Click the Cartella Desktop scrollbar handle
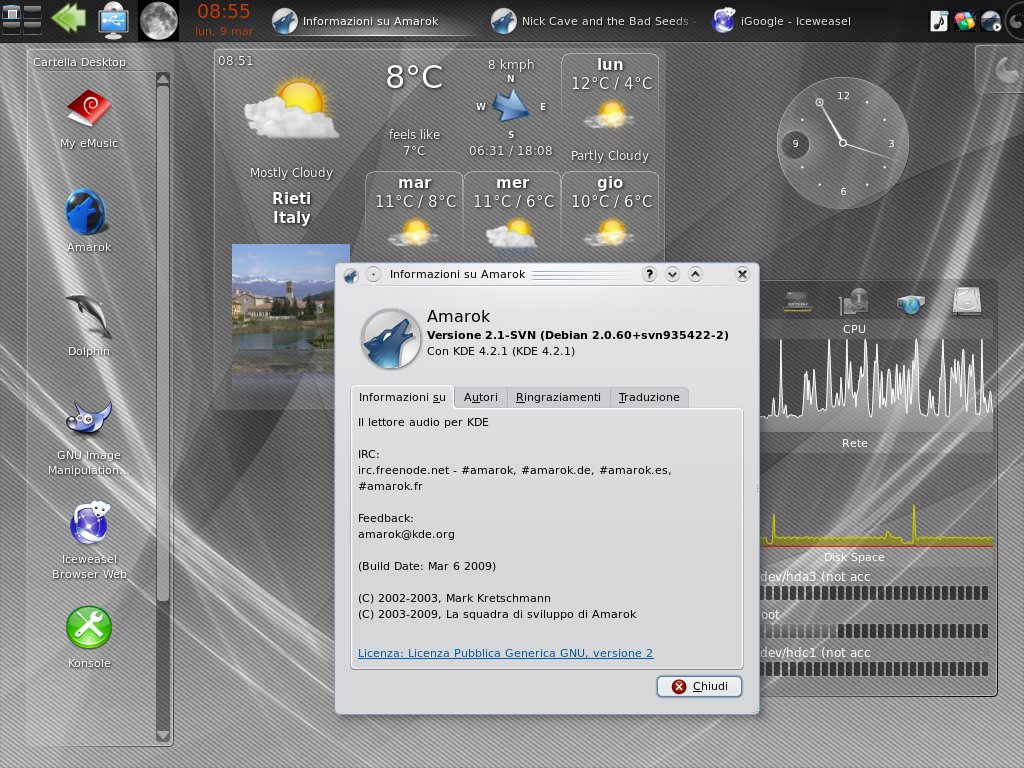The height and width of the screenshot is (768, 1024). pos(163,343)
